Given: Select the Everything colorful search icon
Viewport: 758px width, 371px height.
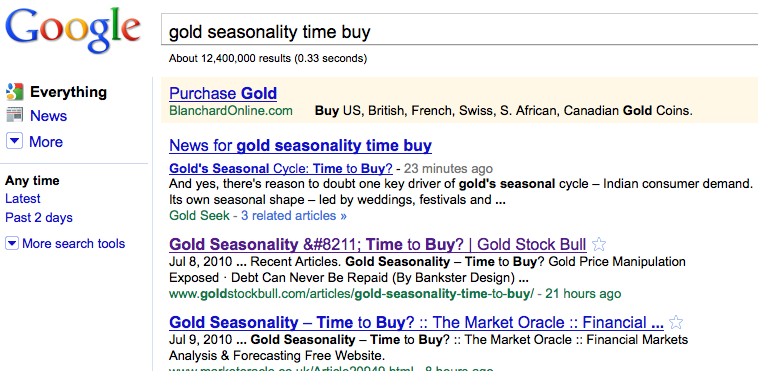Looking at the screenshot, I should coord(15,92).
